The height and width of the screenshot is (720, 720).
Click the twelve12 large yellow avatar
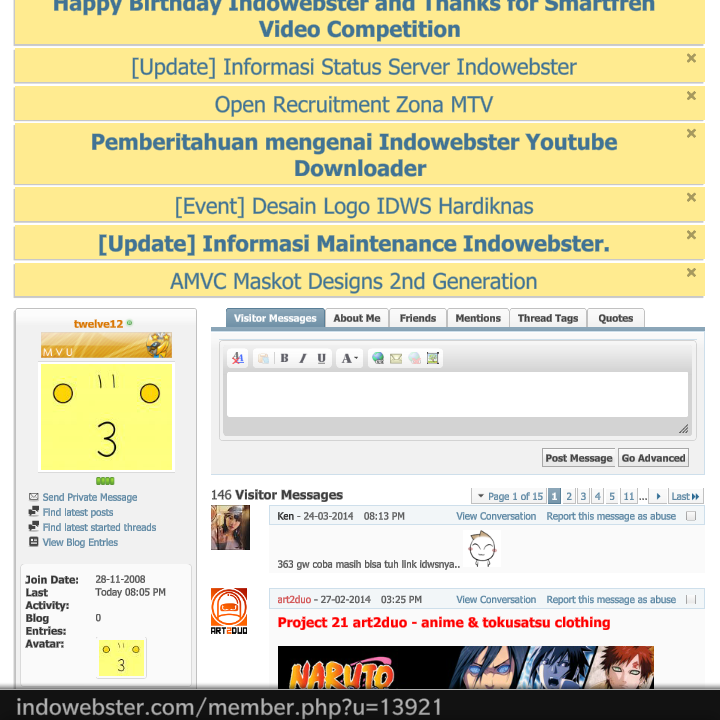(x=107, y=417)
